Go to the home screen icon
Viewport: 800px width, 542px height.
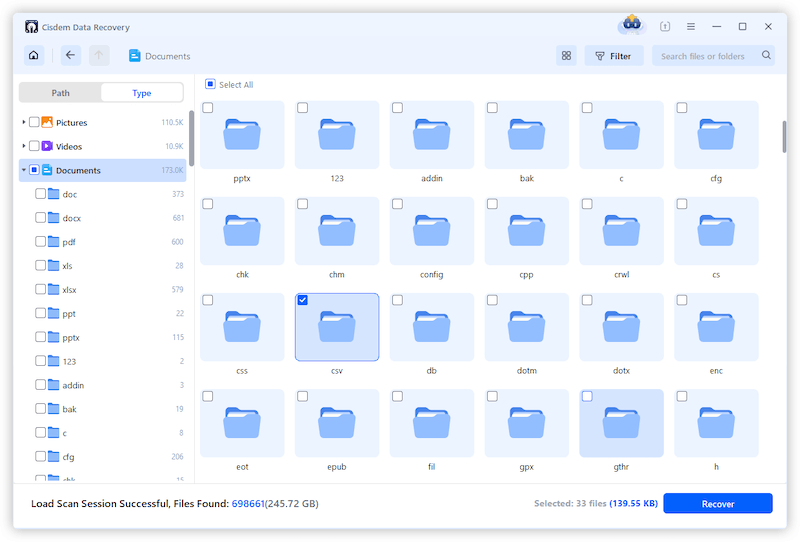click(34, 55)
